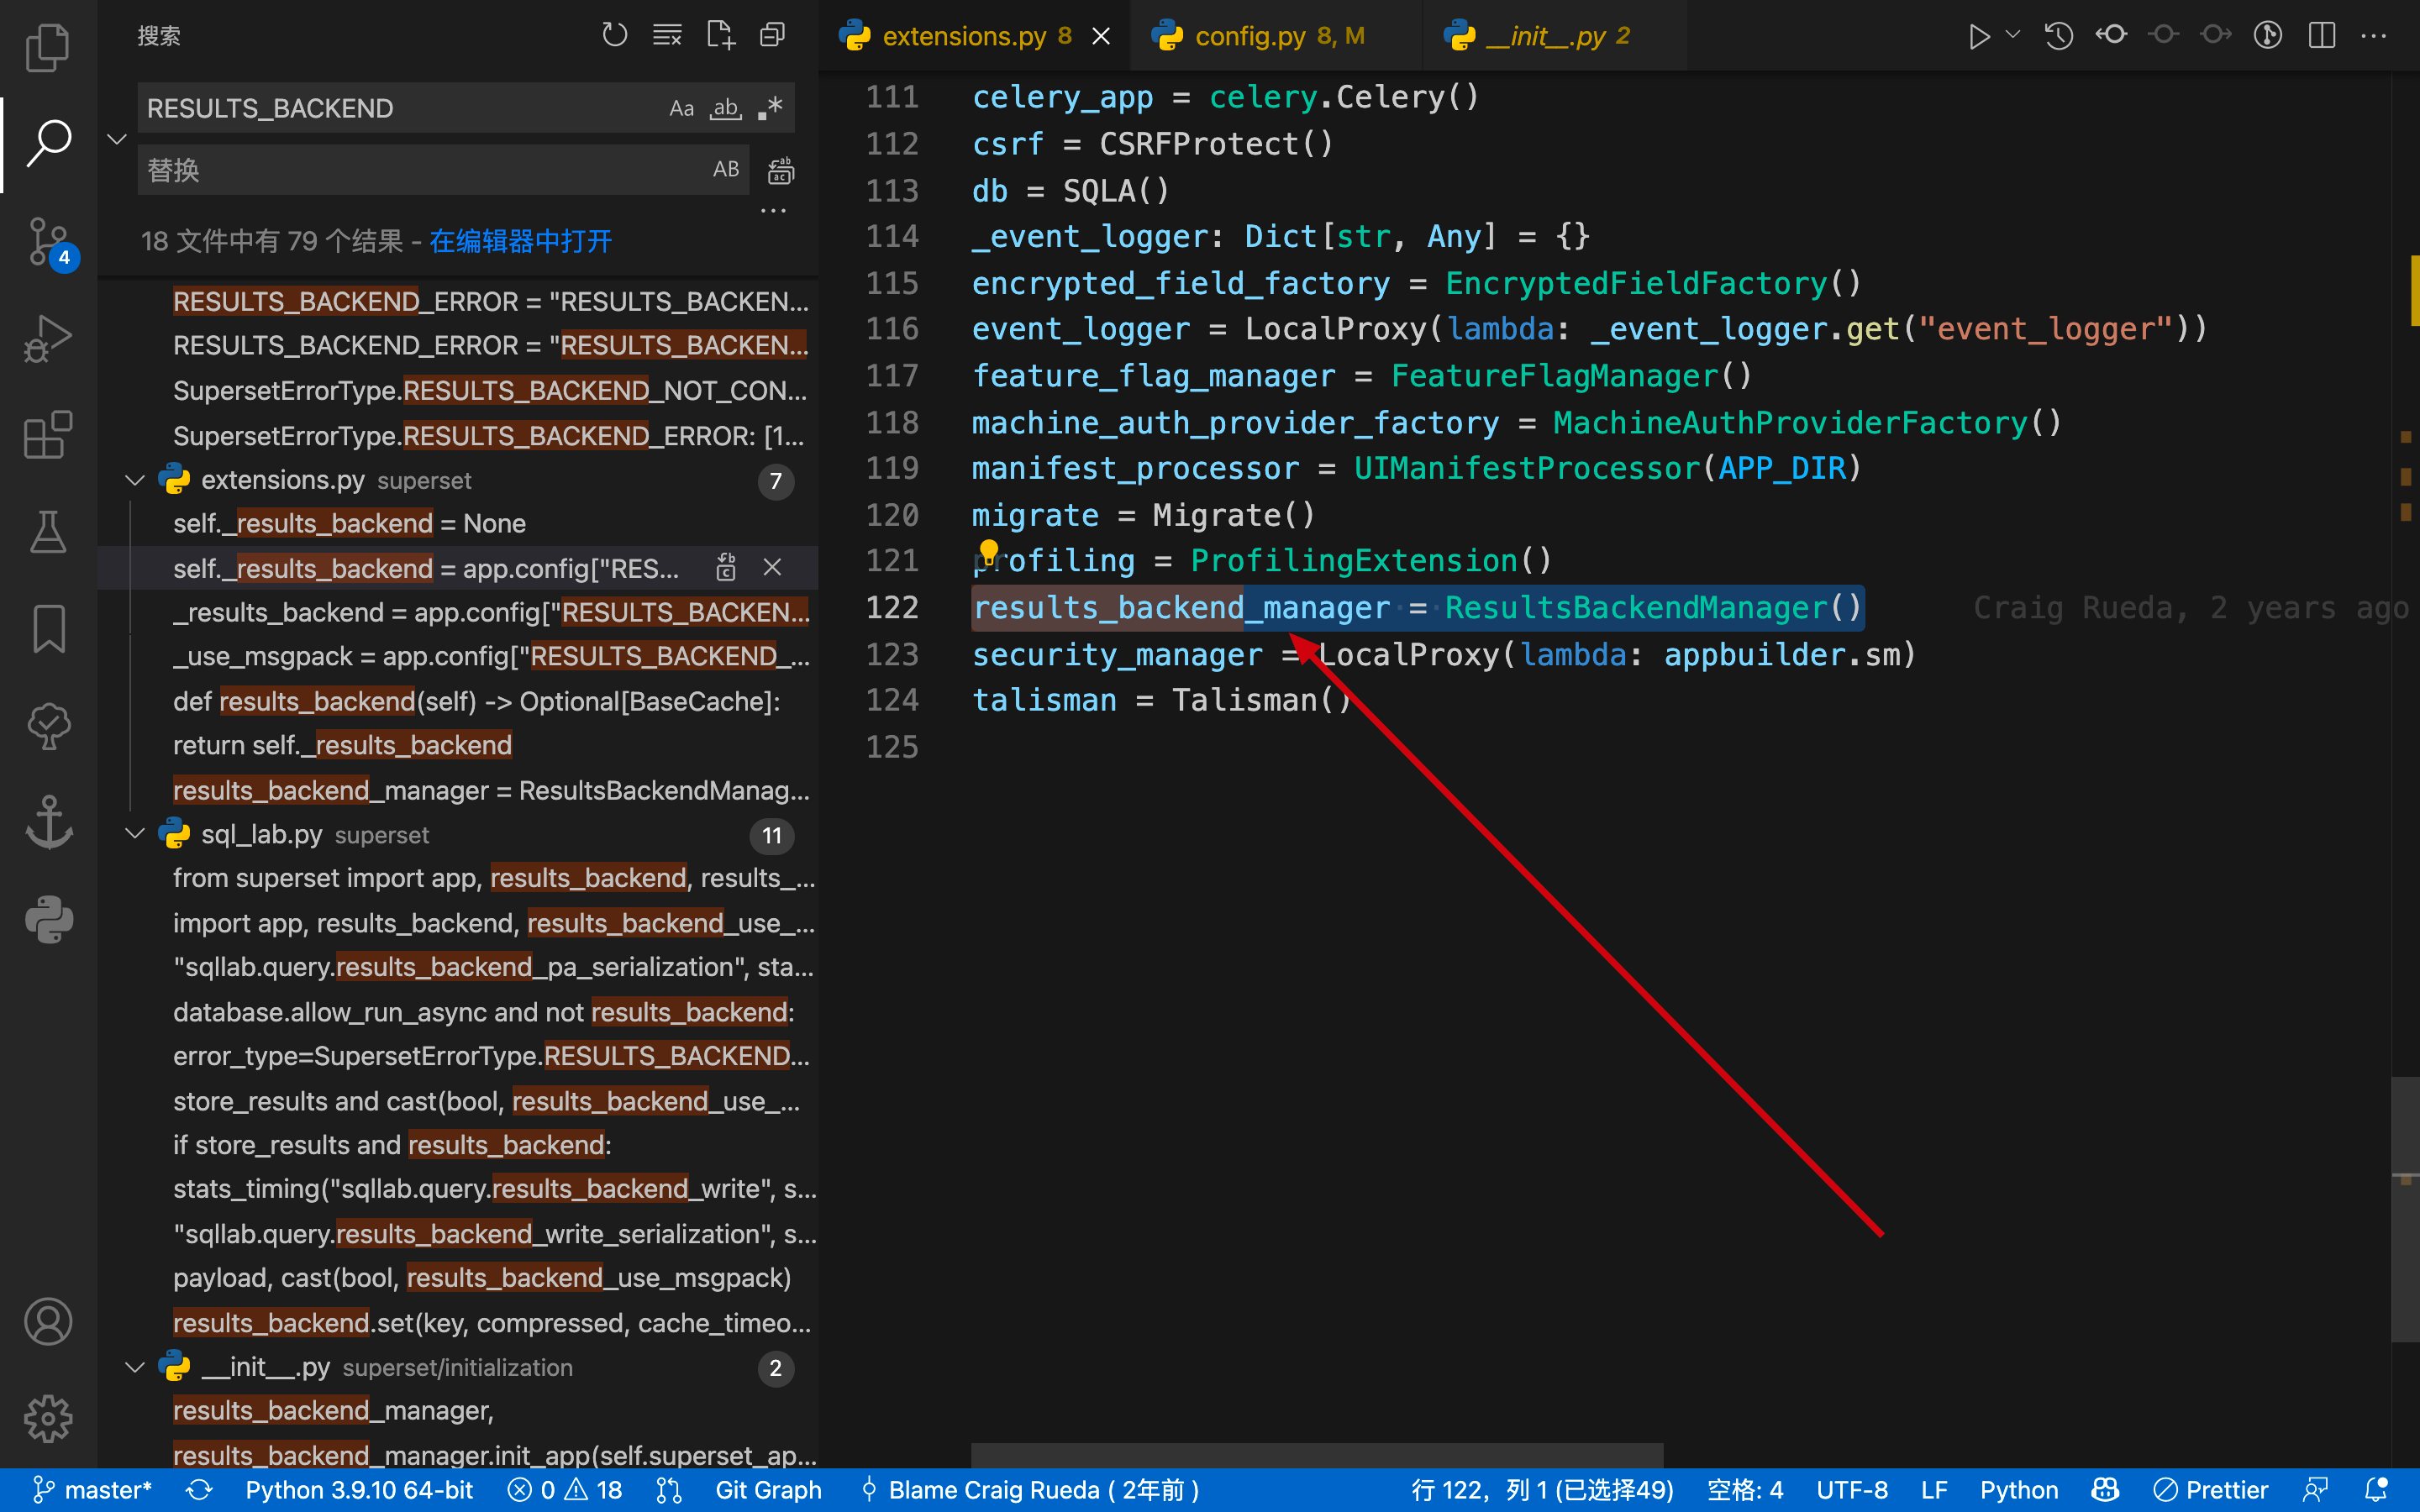2420x1512 pixels.
Task: Toggle Preserve Case in the replace field
Action: pyautogui.click(x=726, y=169)
